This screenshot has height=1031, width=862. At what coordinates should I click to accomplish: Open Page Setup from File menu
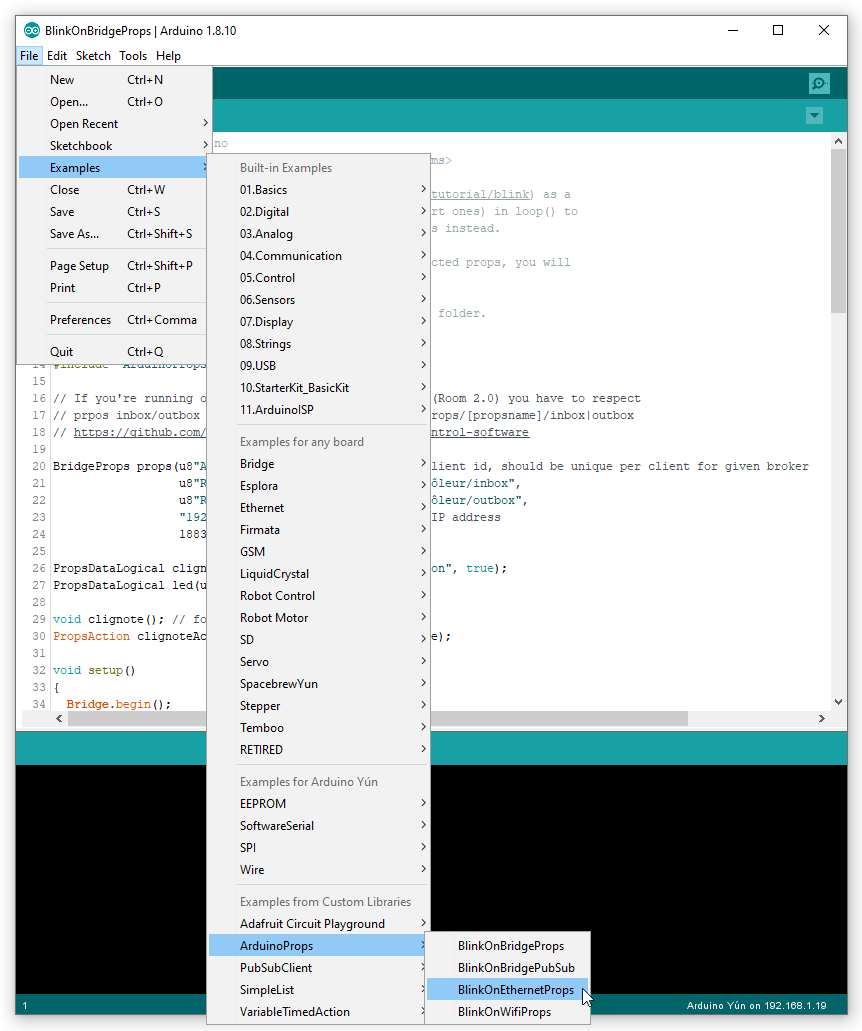point(114,266)
